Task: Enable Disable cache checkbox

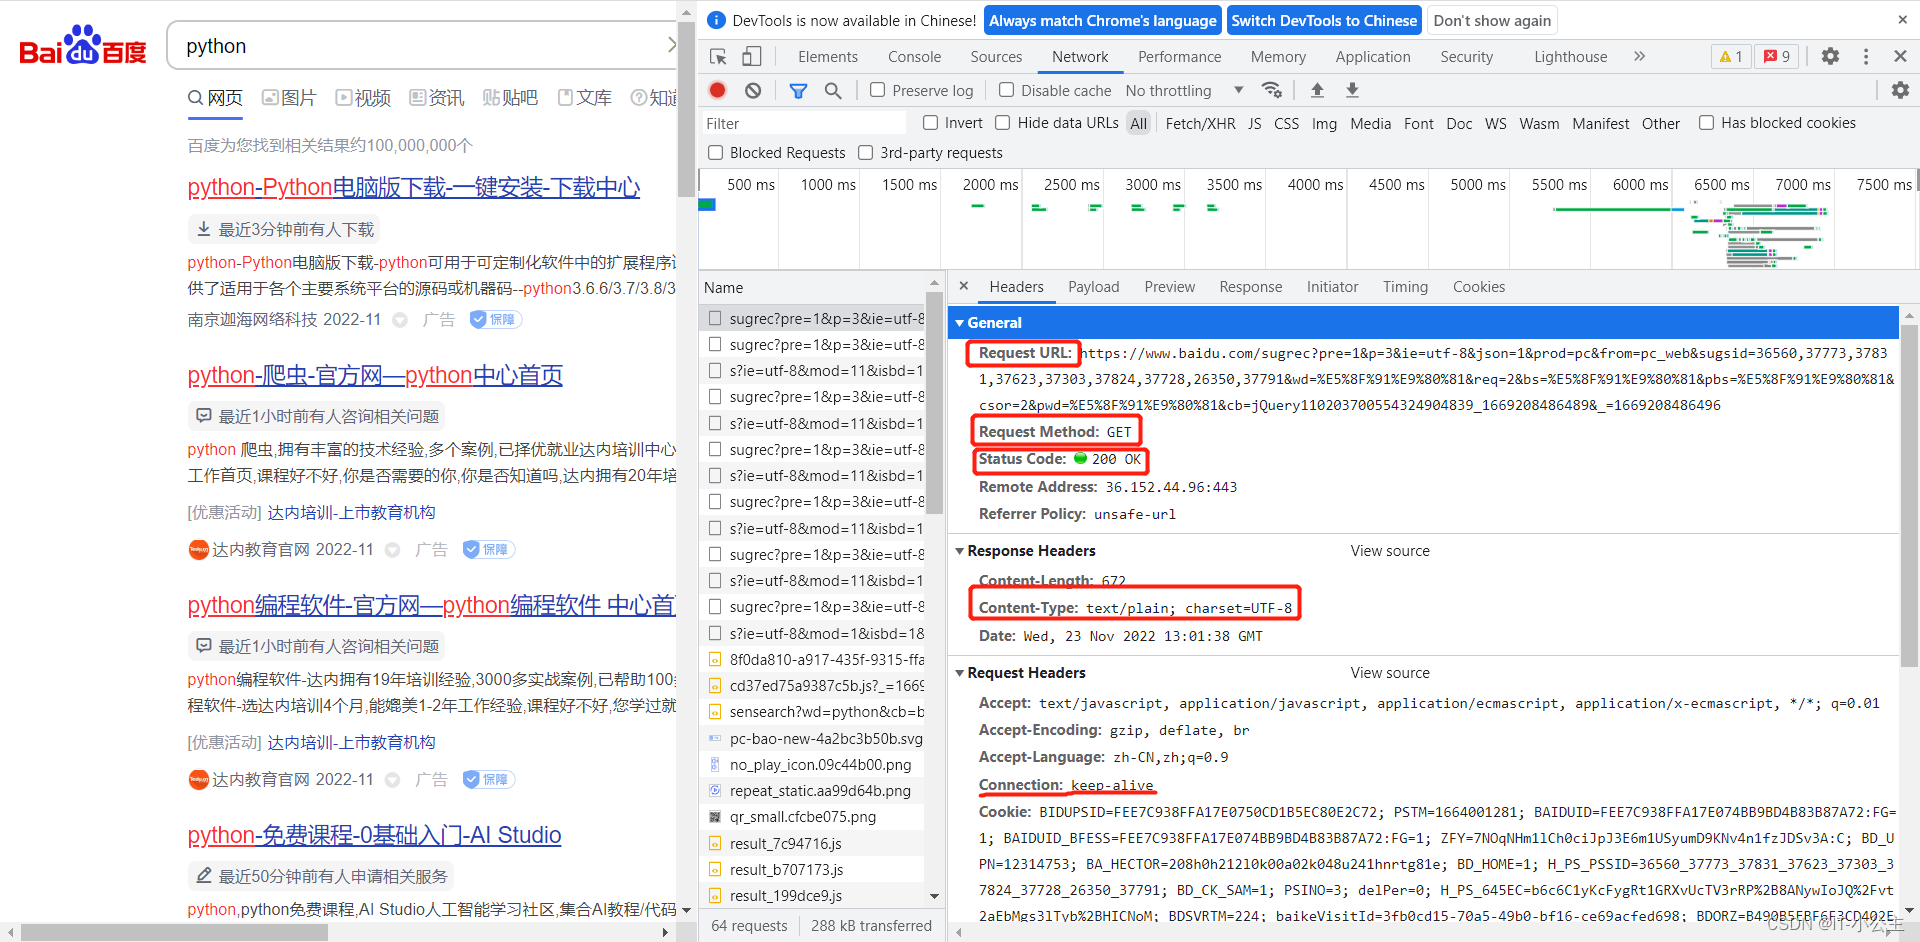Action: click(x=1006, y=90)
